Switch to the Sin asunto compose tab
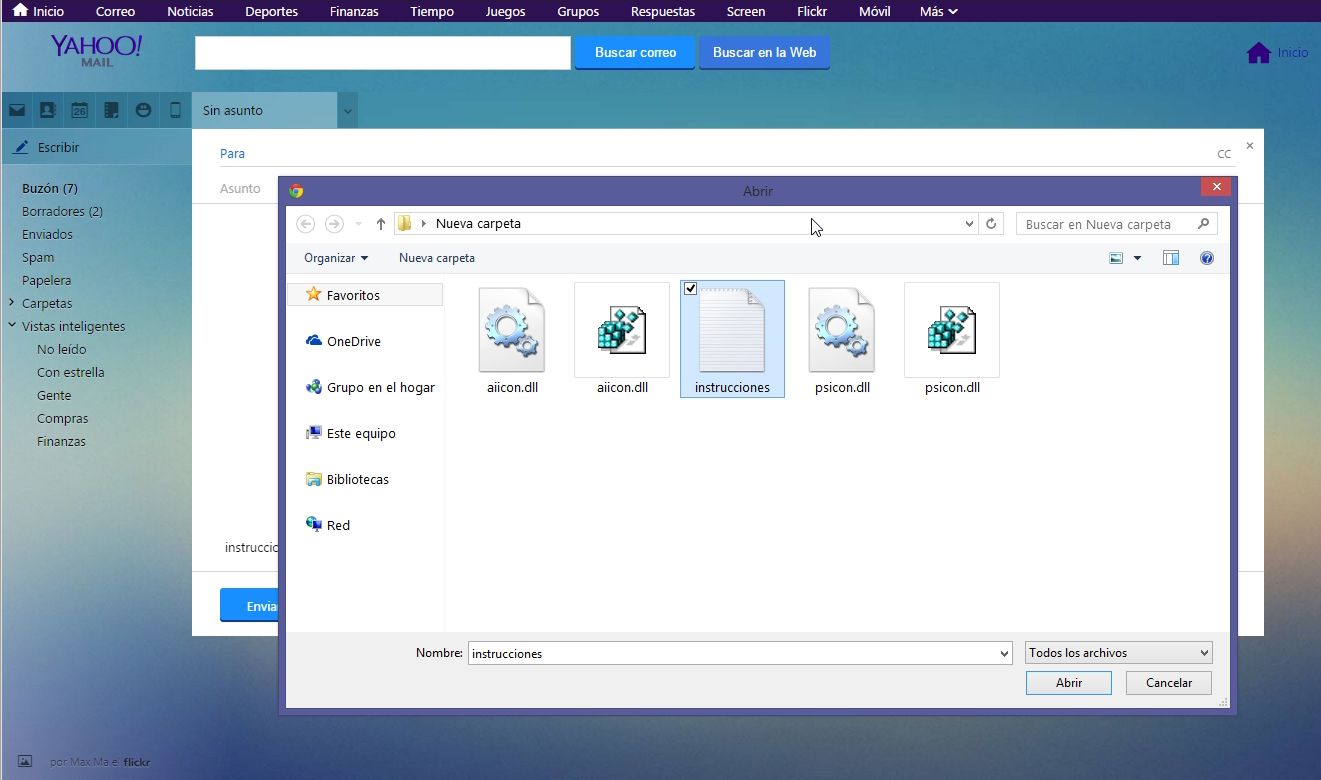Screen dimensions: 1321x780 click(265, 110)
